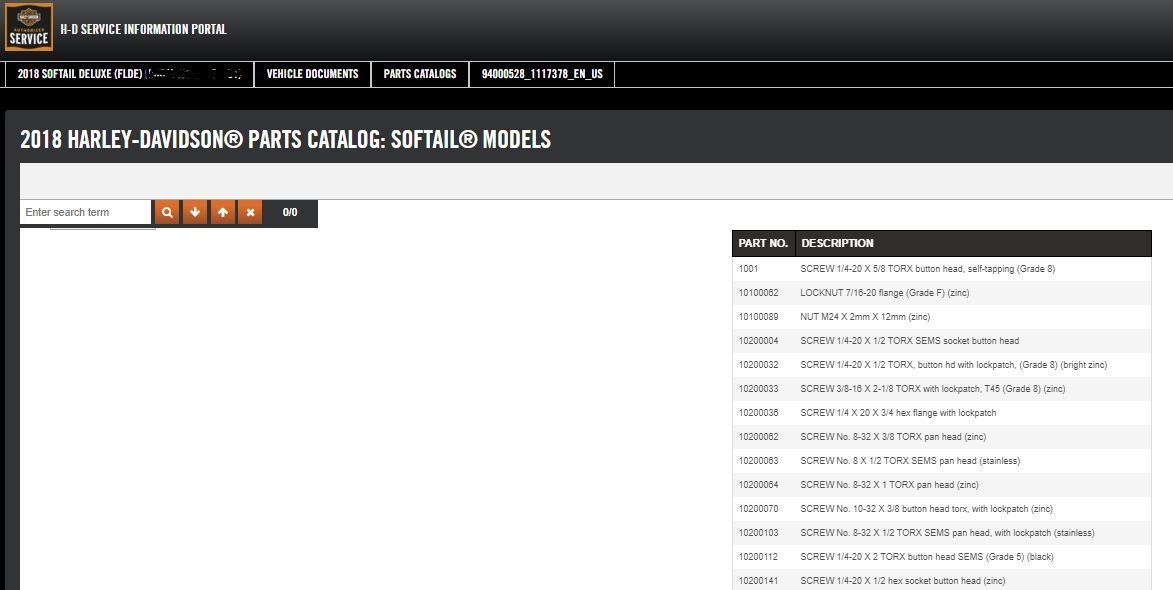This screenshot has height=590, width=1173.
Task: Open the Parts Catalogs tab
Action: point(419,74)
